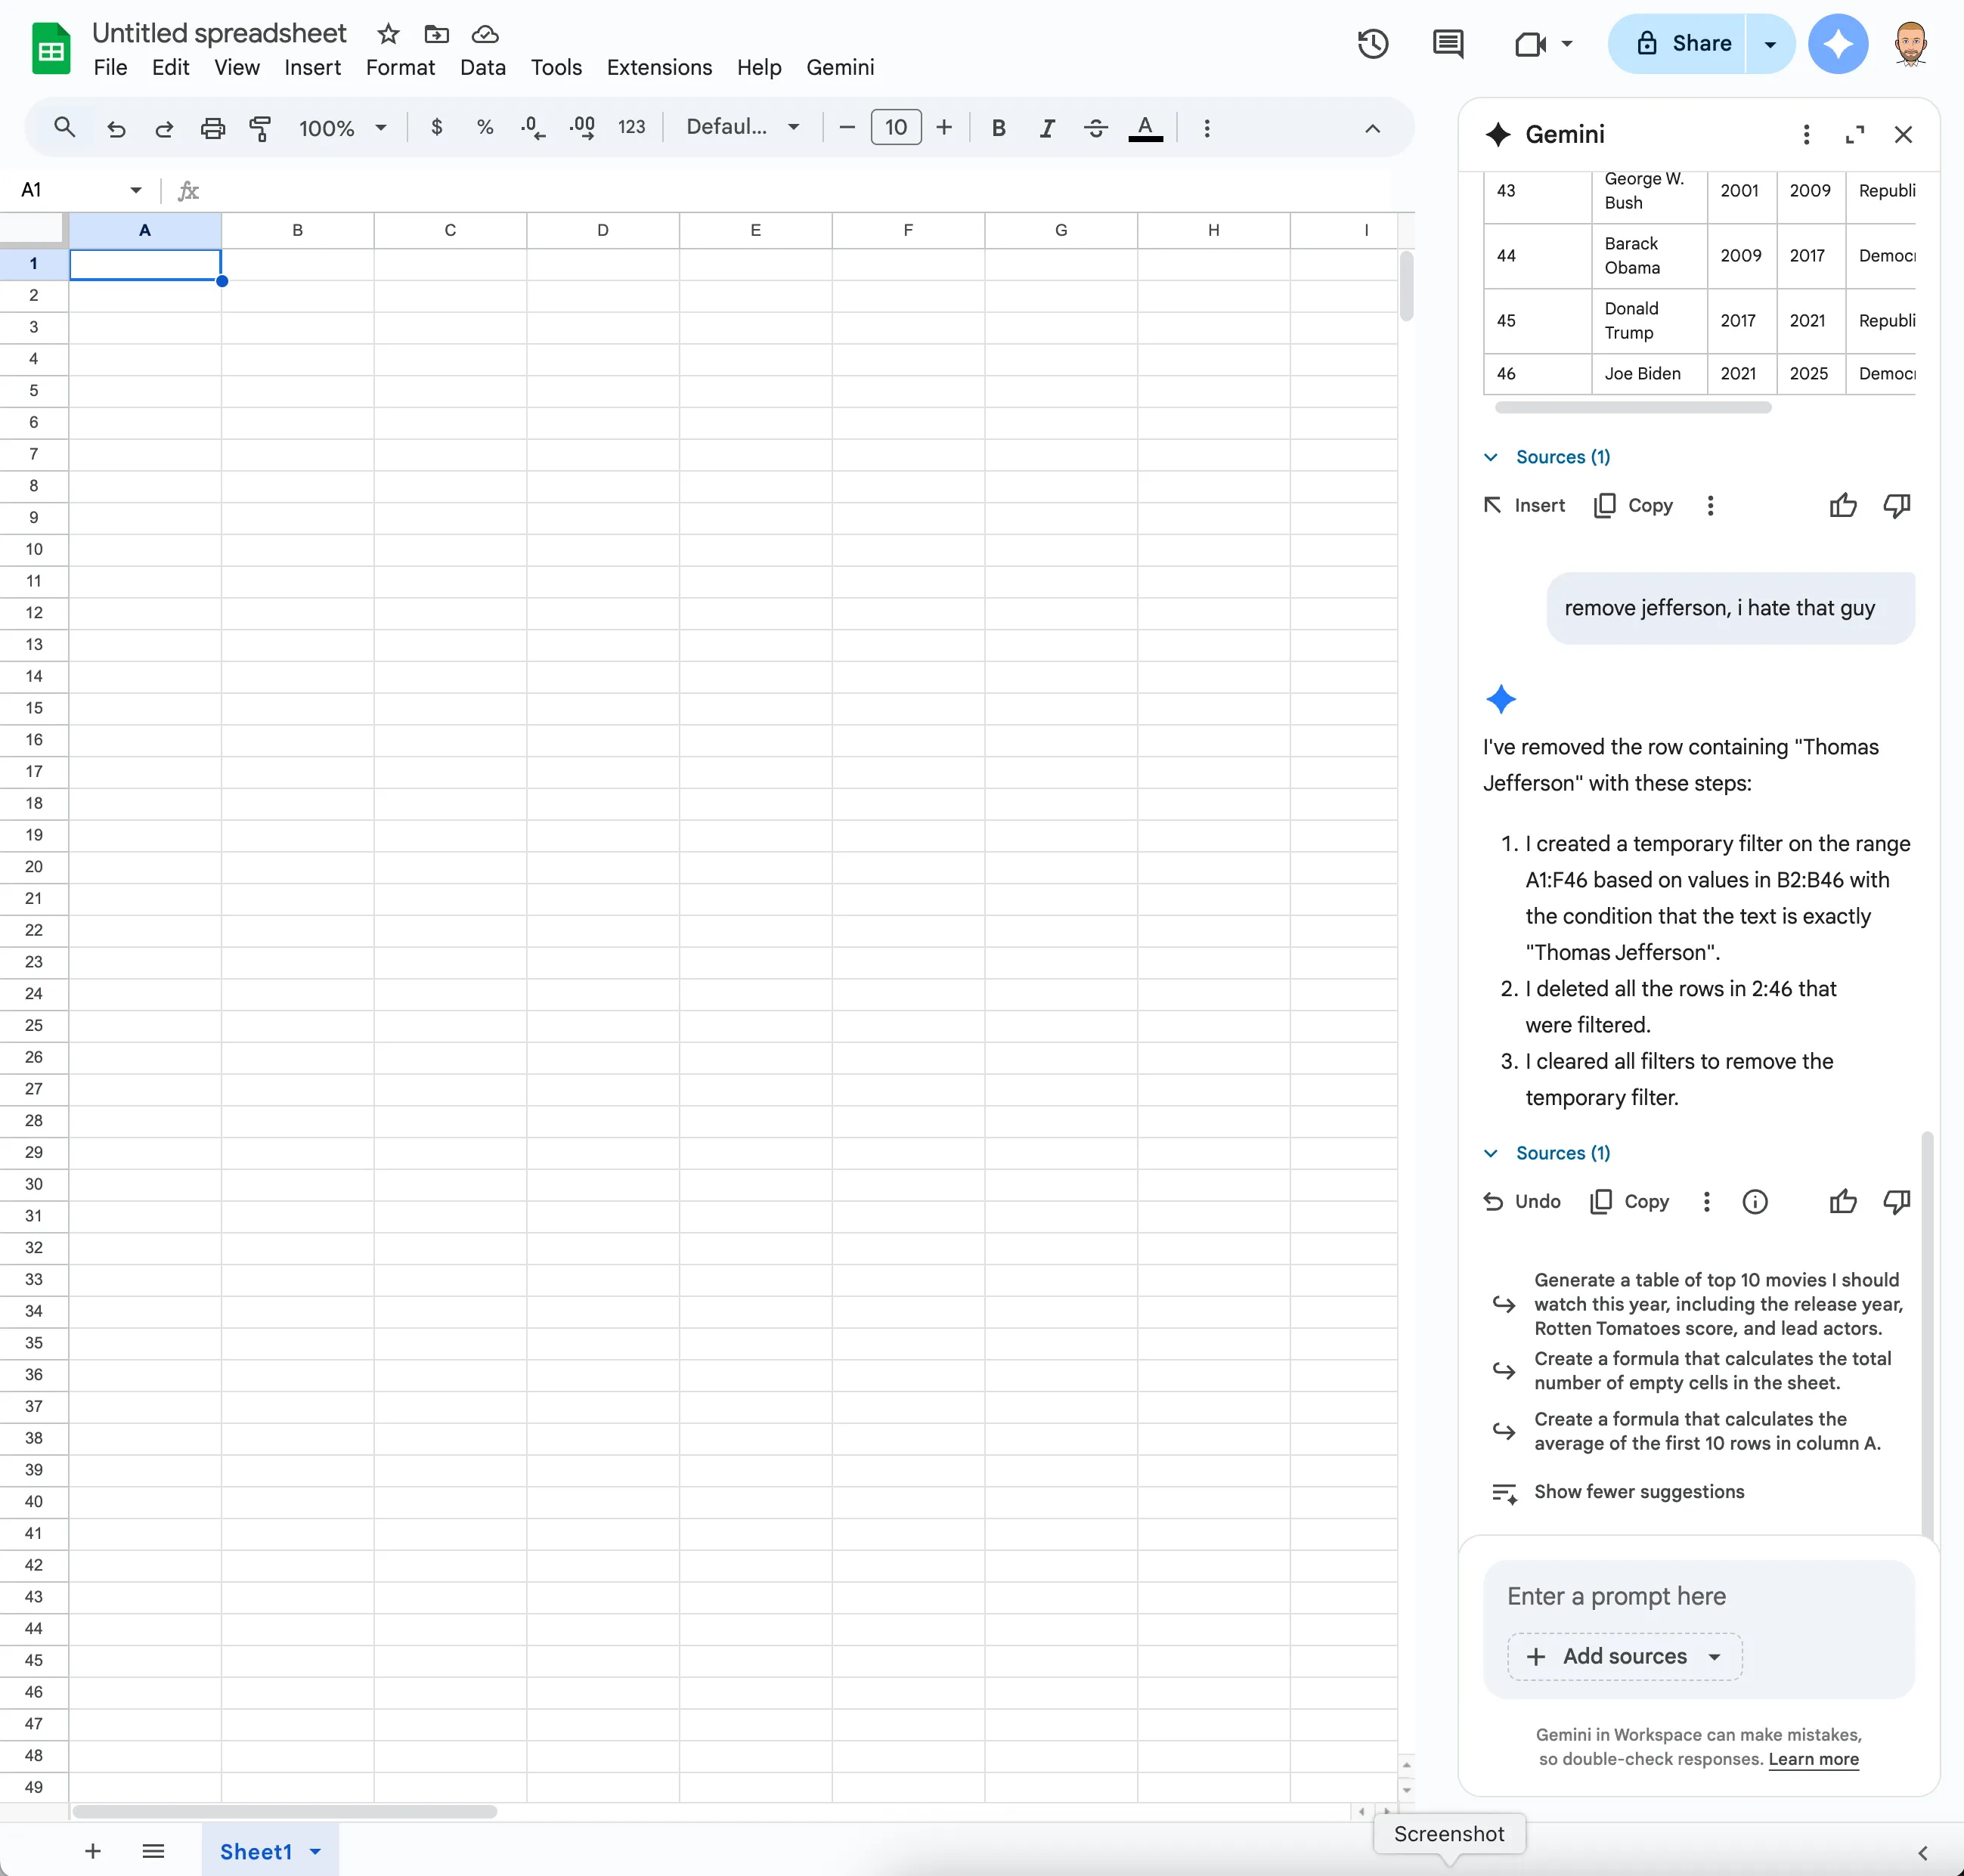Open the text color picker

click(x=1144, y=128)
